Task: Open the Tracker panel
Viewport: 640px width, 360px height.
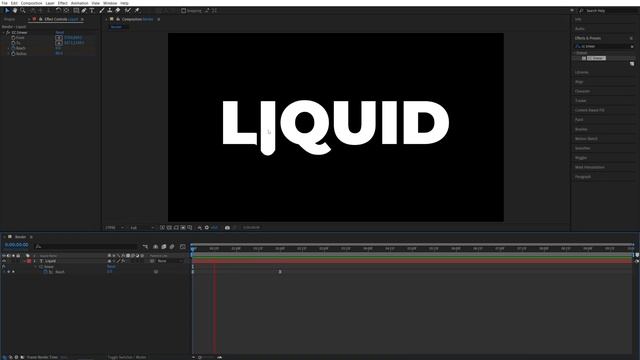Action: (580, 101)
